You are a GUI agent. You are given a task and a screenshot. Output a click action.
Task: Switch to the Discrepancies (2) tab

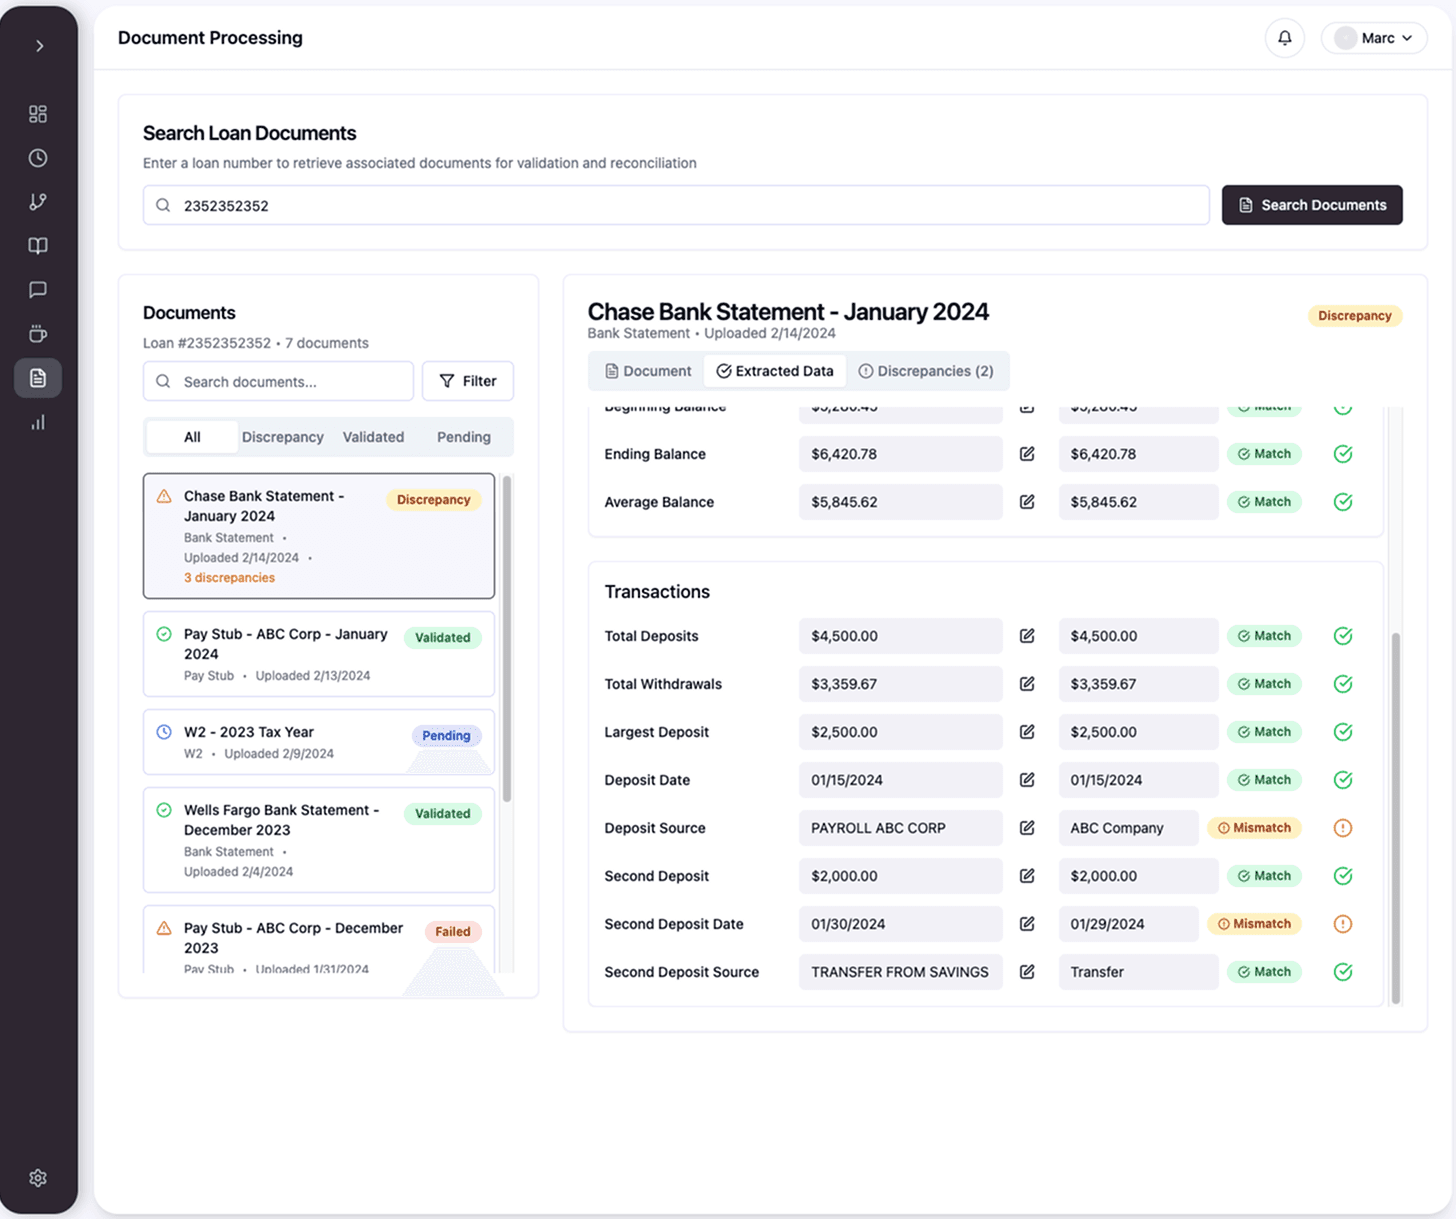click(x=926, y=371)
